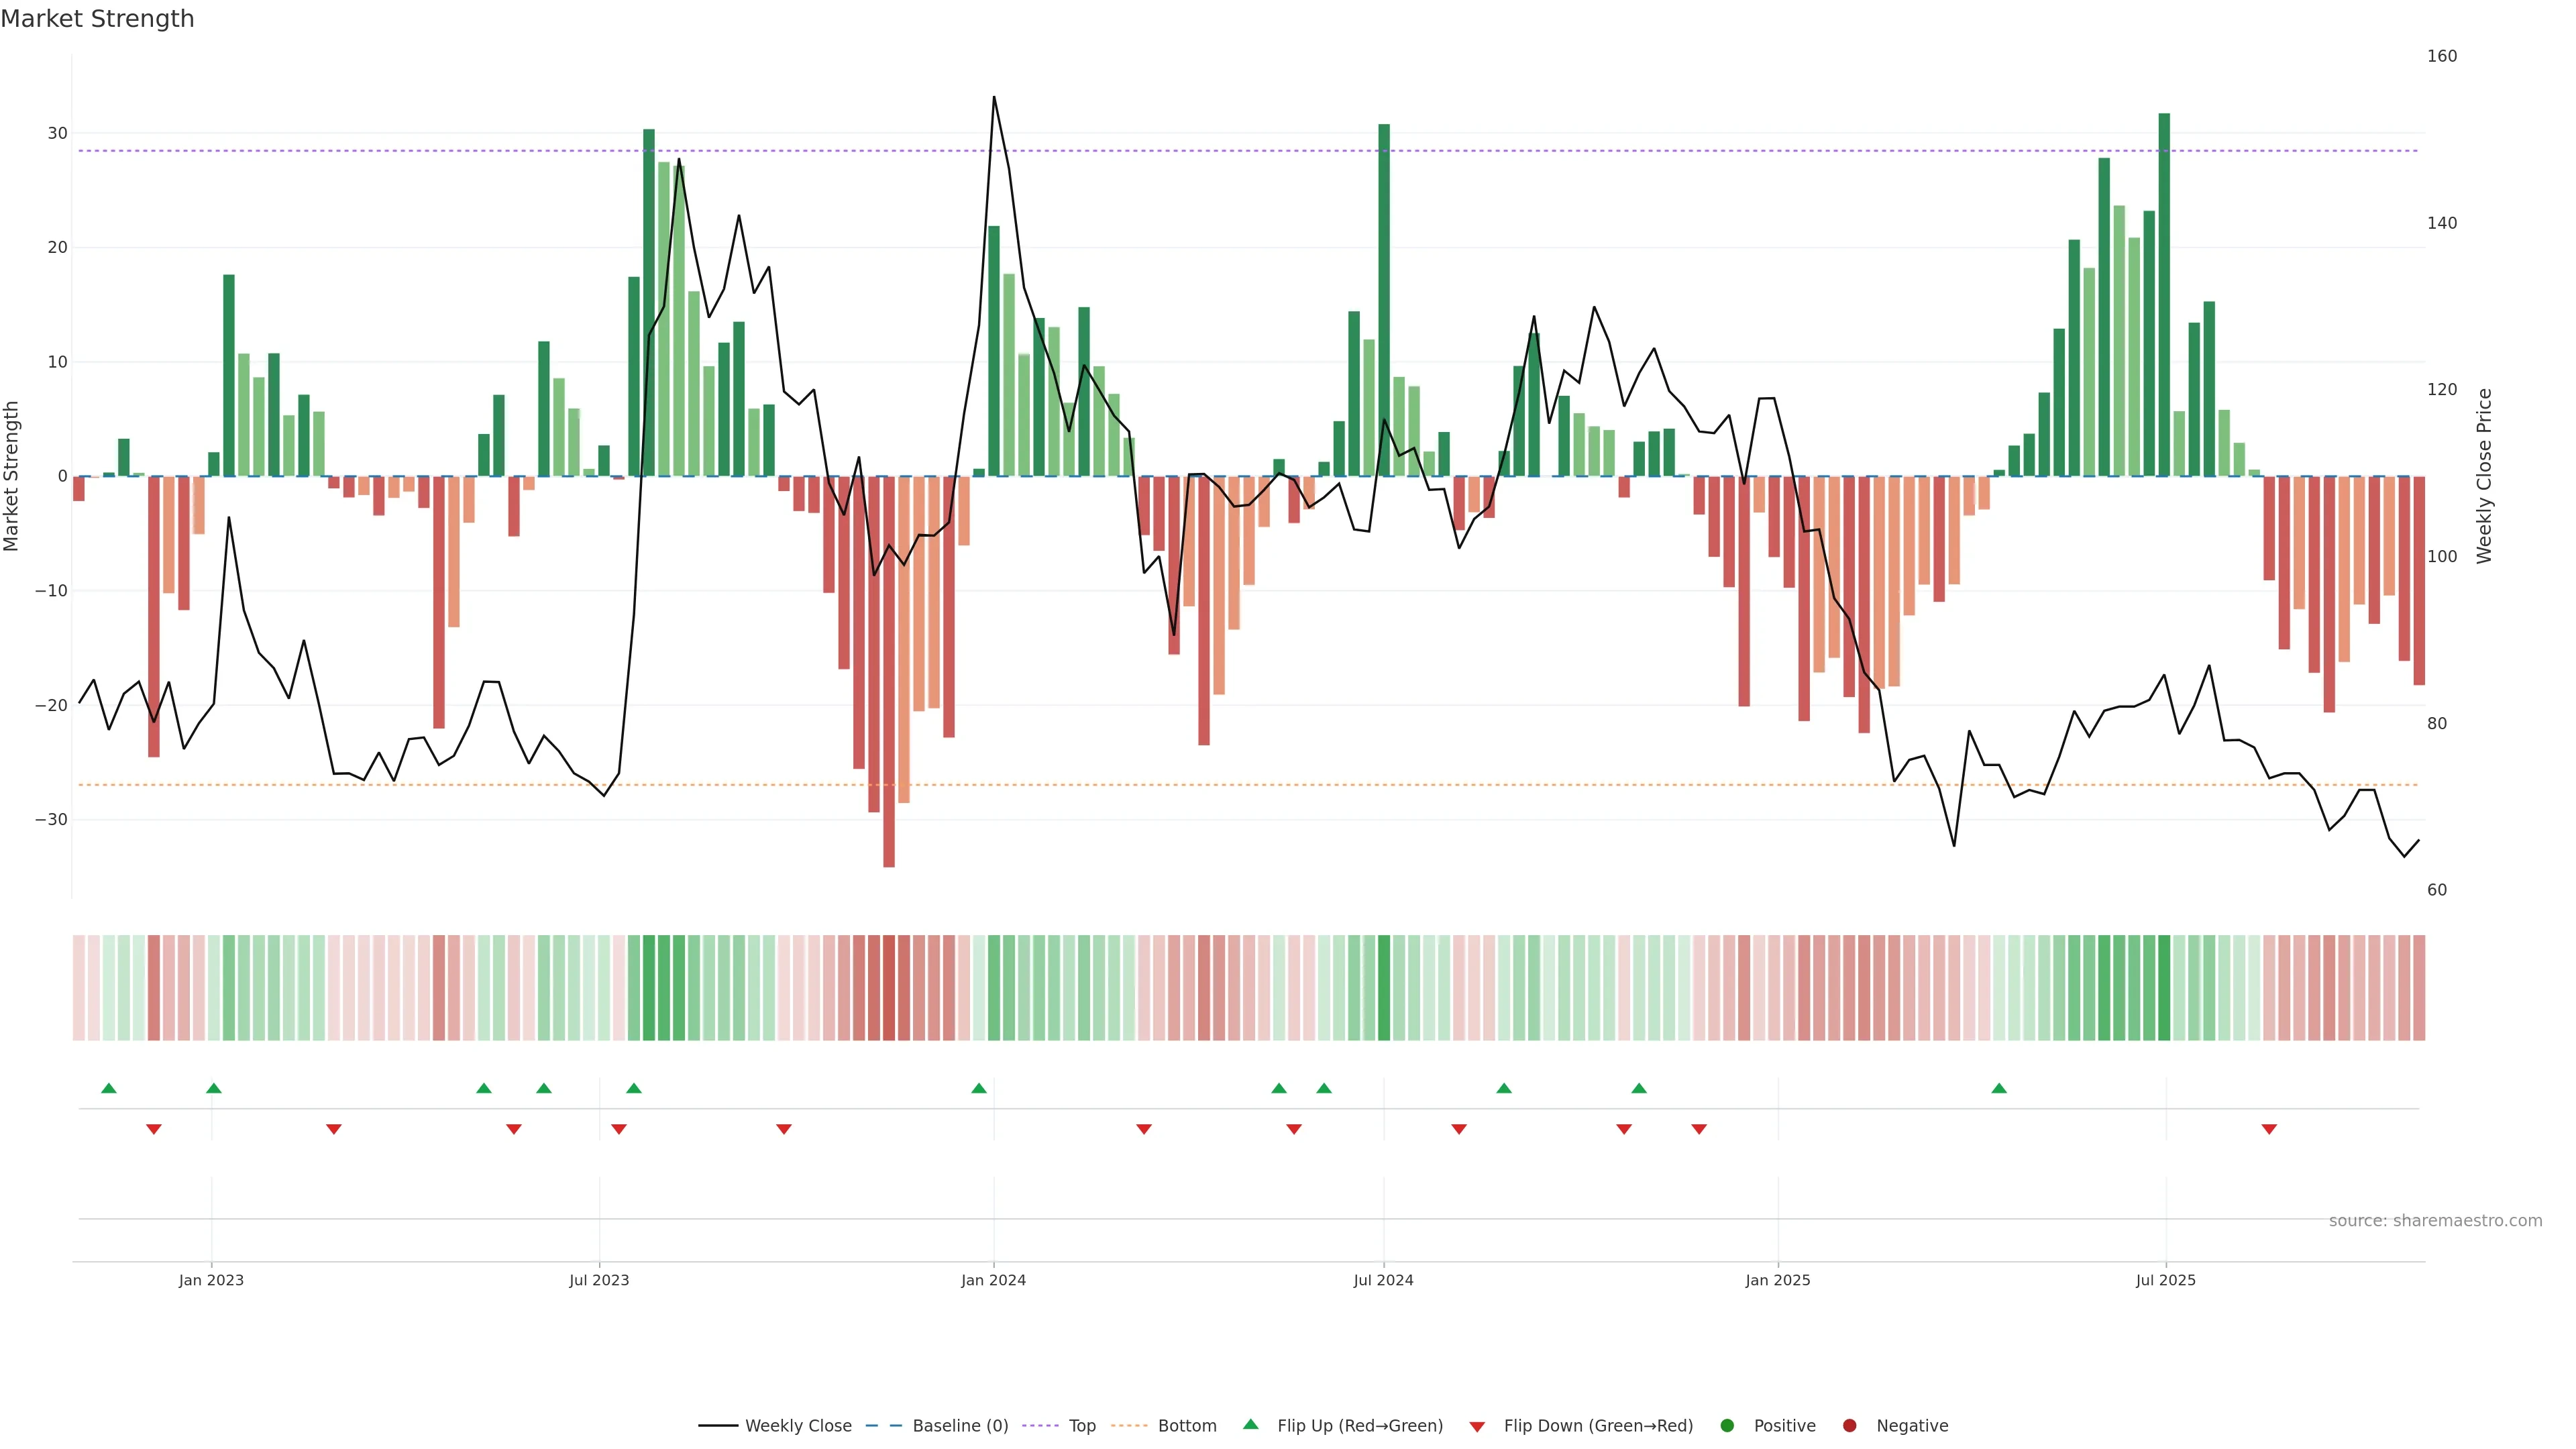Click the Jul 2024 x-axis label
Screen dimensions: 2576x1449
[1383, 1280]
